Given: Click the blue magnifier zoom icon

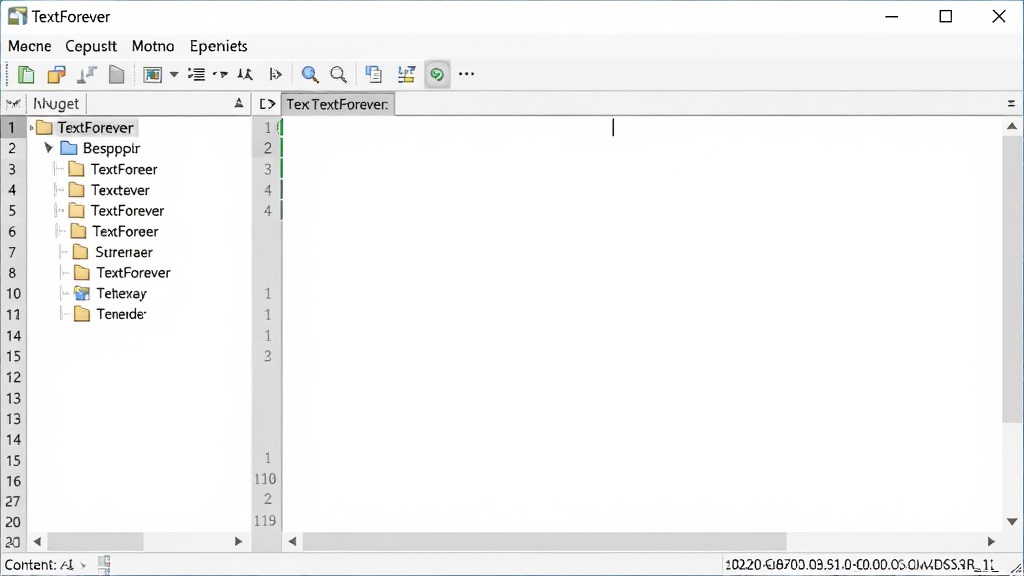Looking at the screenshot, I should [310, 74].
